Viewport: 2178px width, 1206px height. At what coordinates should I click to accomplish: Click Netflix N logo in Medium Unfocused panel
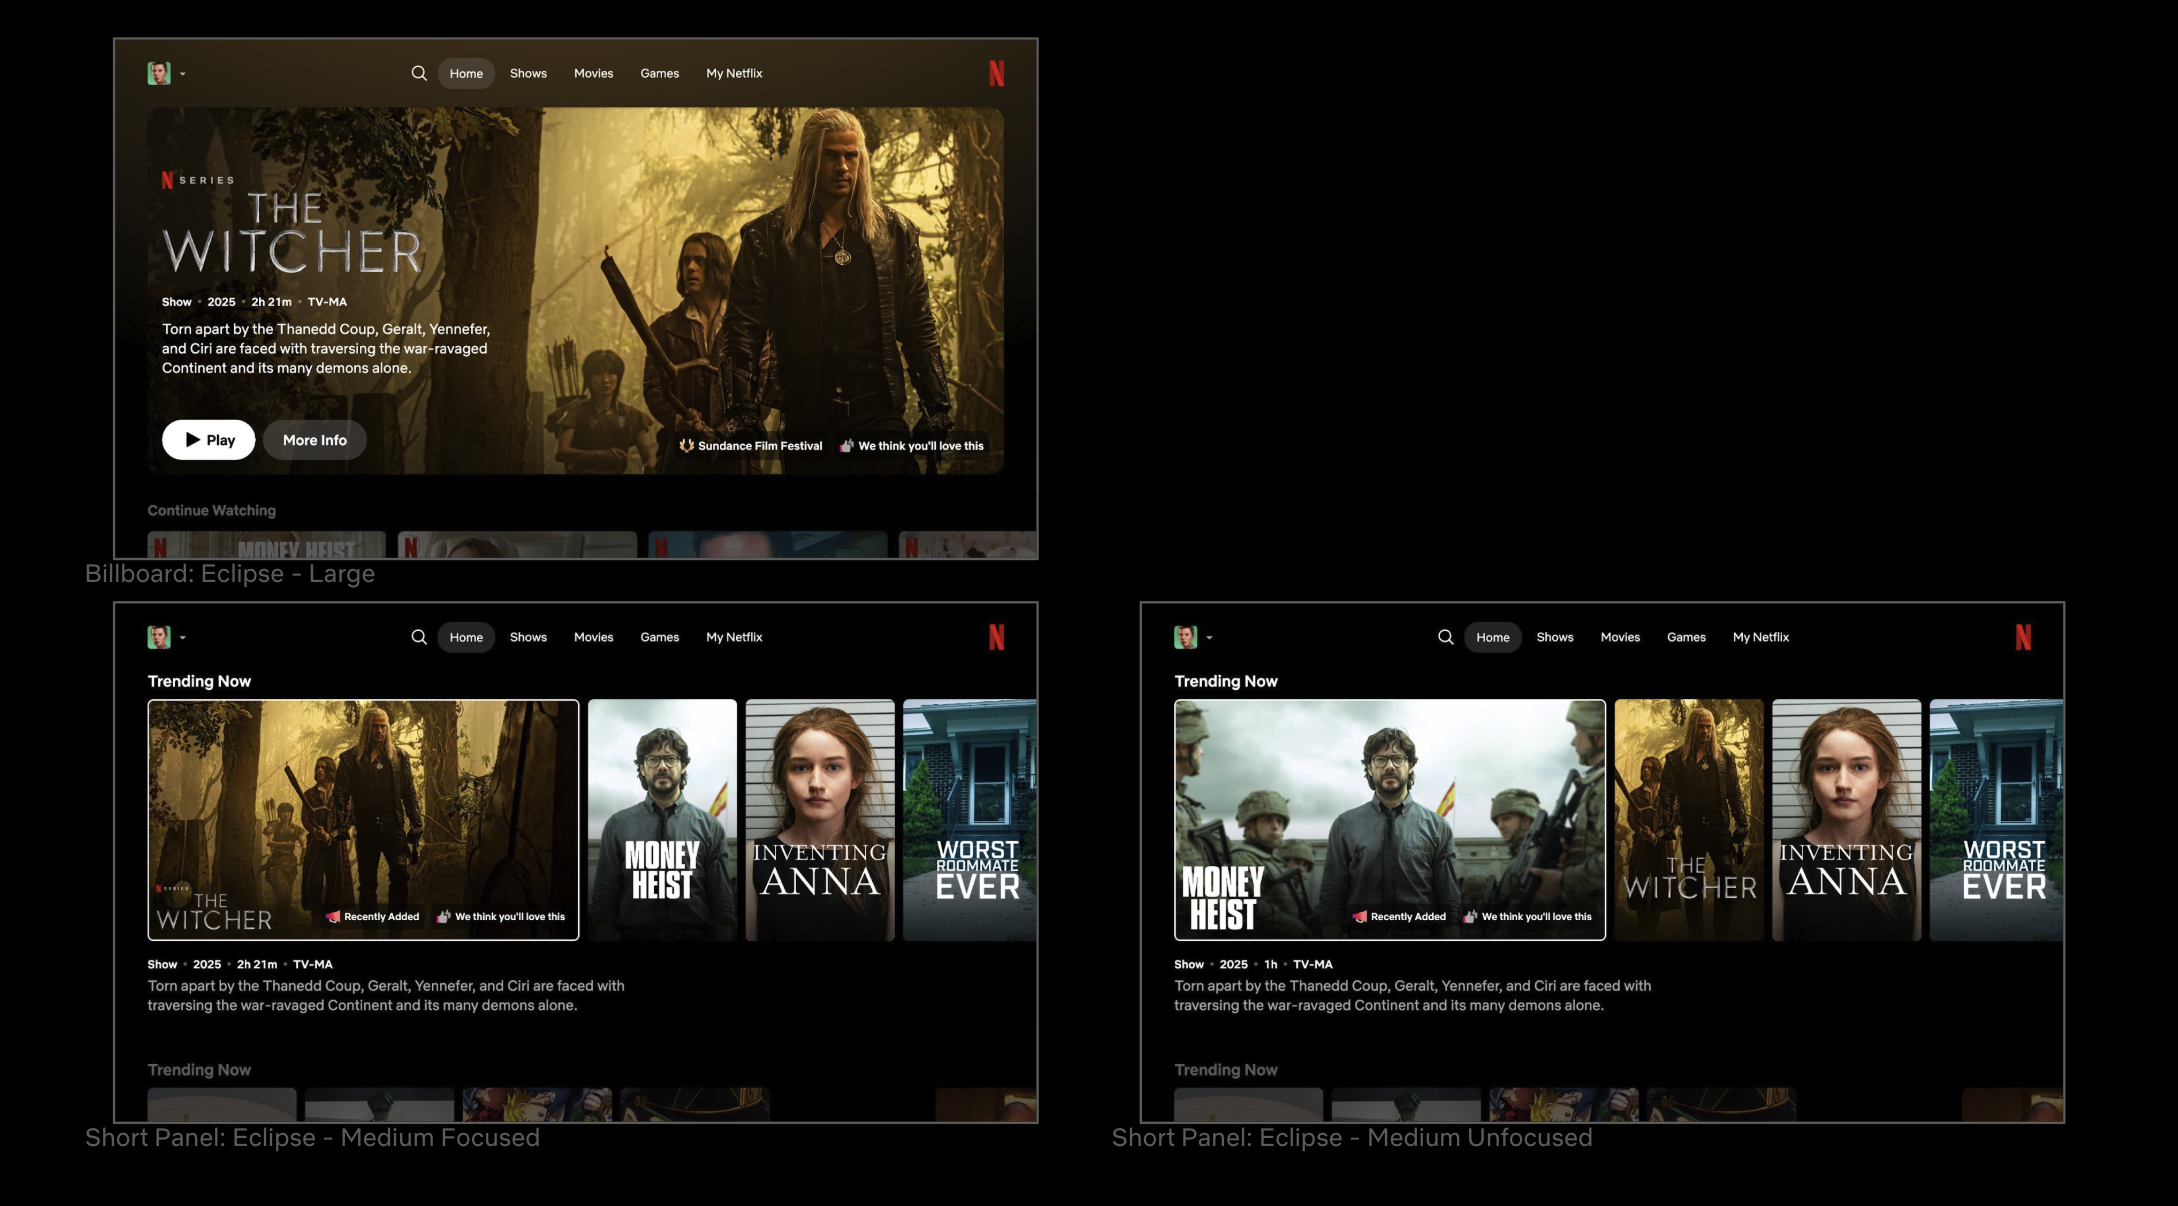pyautogui.click(x=2024, y=637)
